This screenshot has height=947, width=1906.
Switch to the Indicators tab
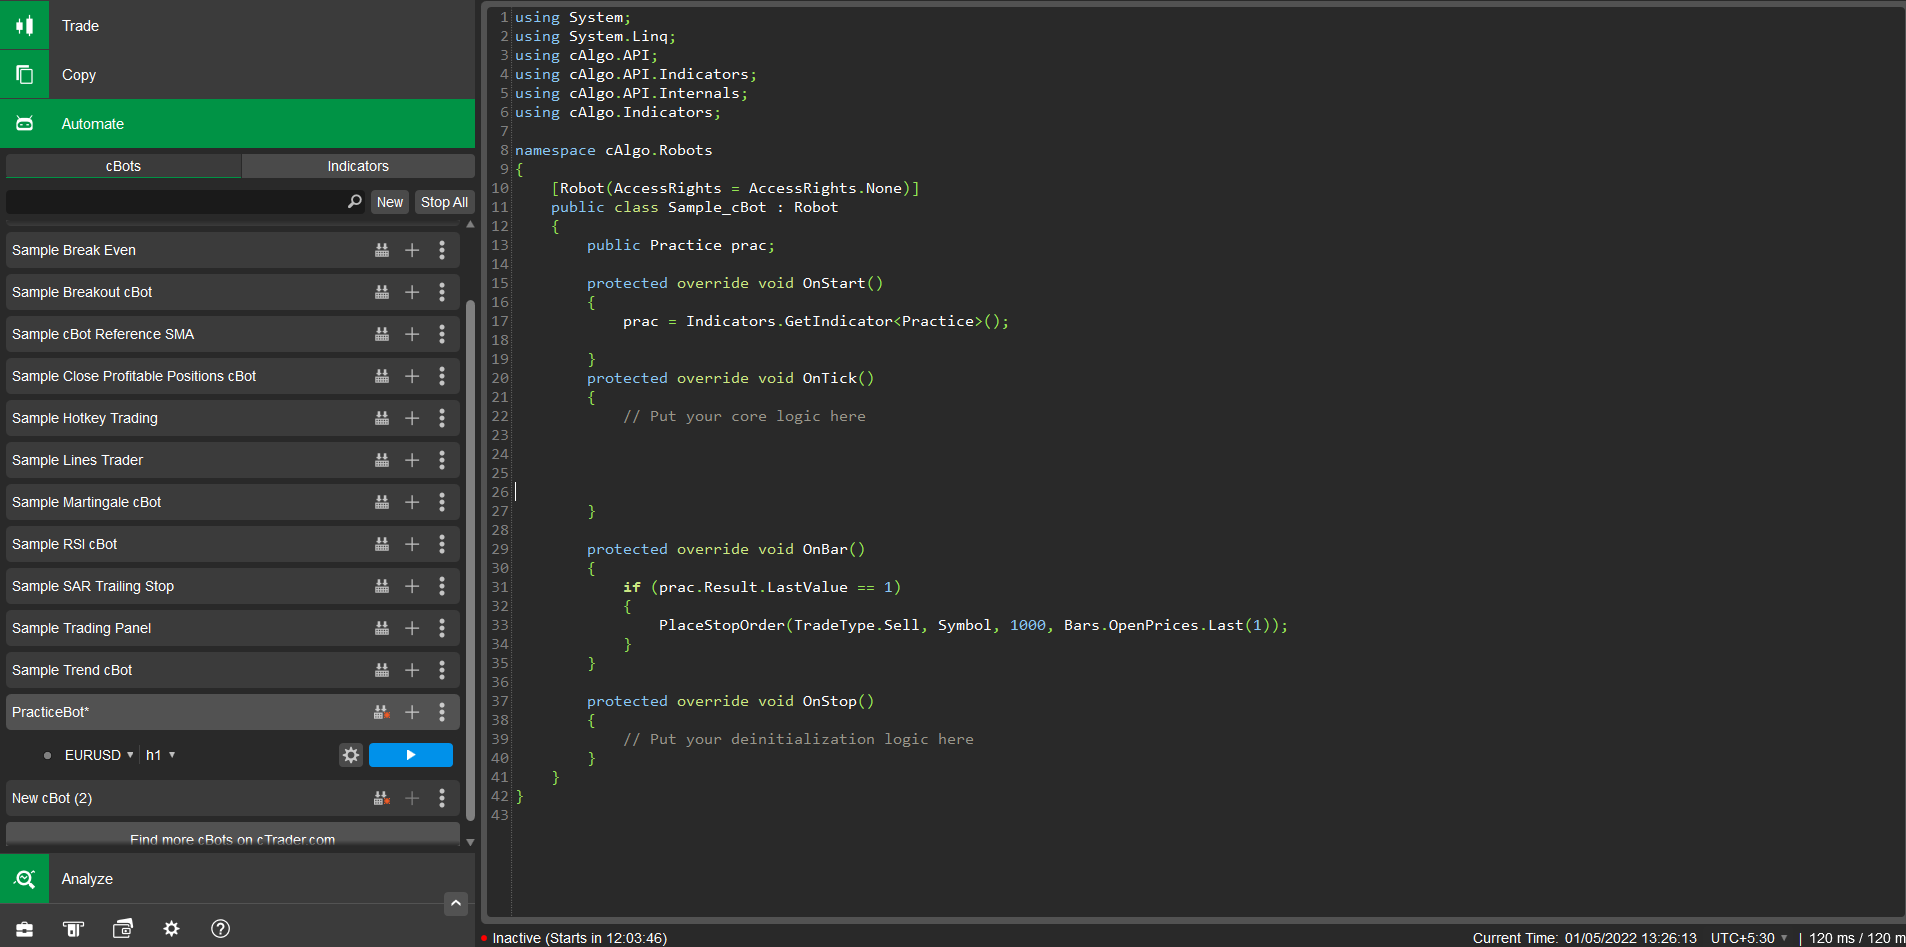(x=357, y=166)
